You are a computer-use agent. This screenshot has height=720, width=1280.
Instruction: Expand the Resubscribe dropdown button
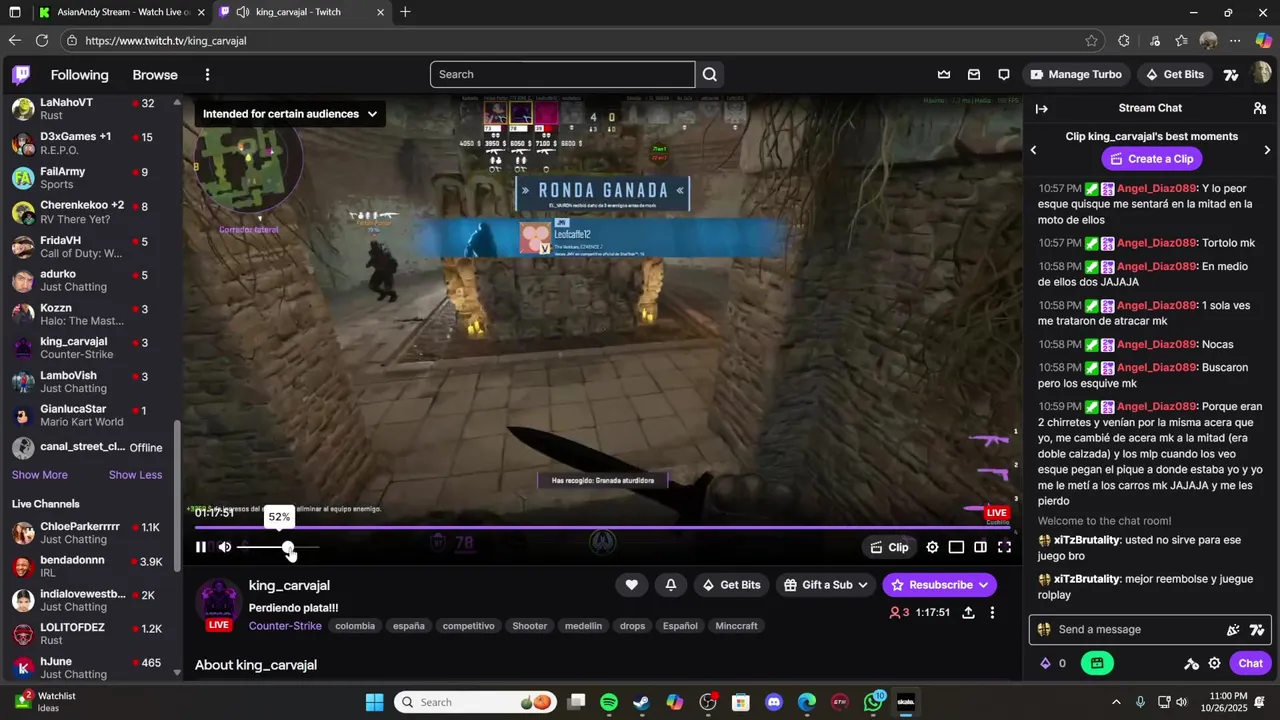tap(983, 585)
